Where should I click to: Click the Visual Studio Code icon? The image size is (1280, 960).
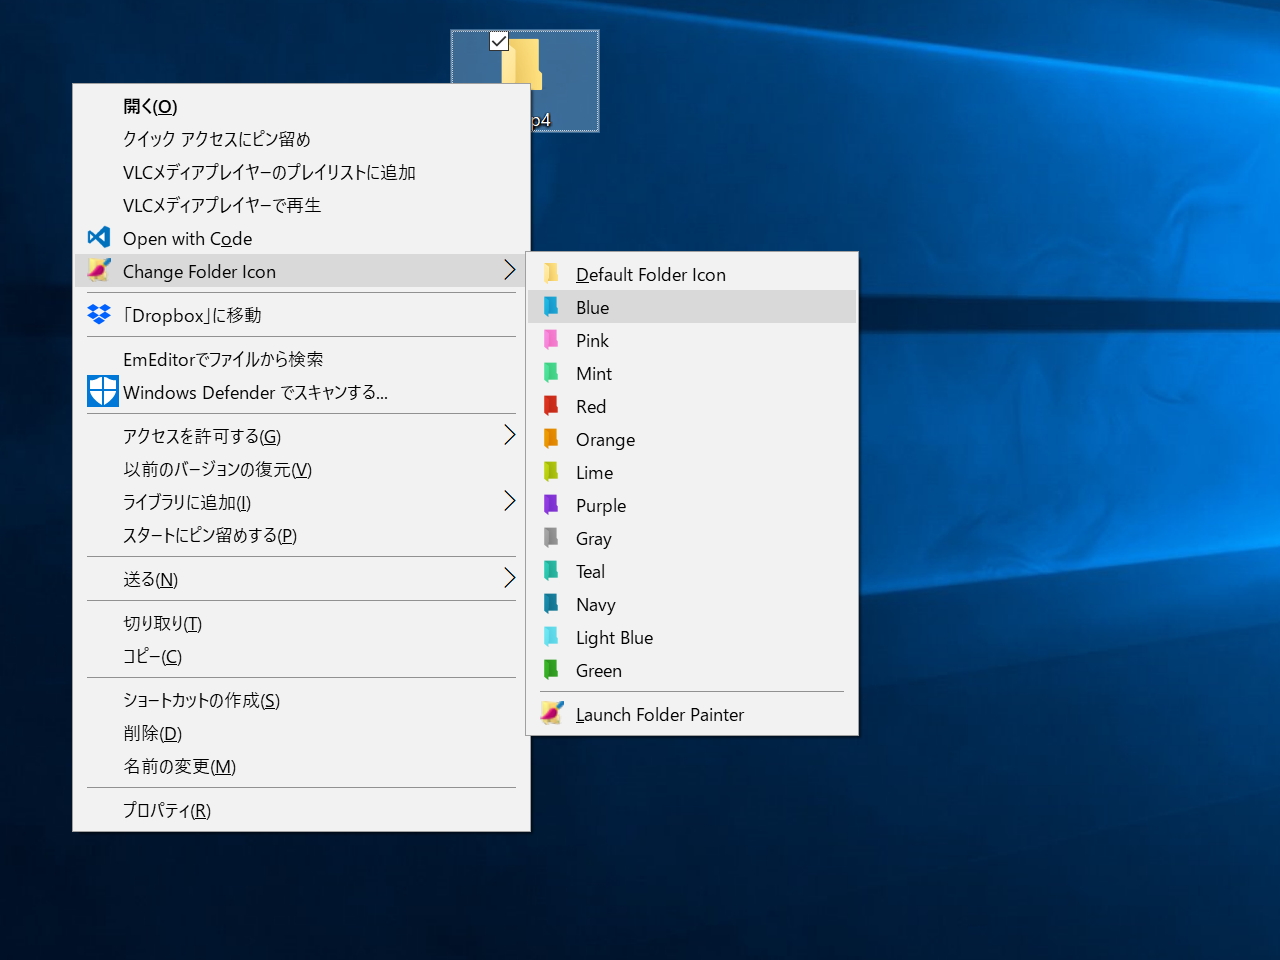[99, 237]
